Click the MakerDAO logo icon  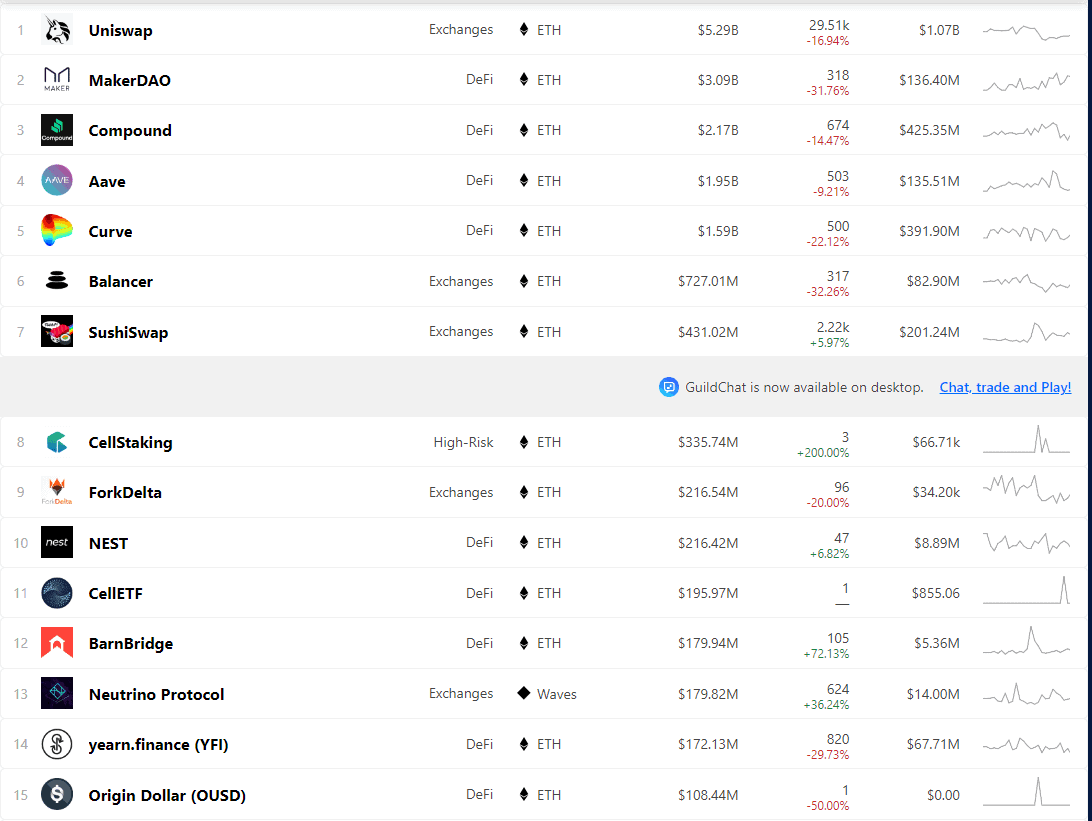click(57, 80)
